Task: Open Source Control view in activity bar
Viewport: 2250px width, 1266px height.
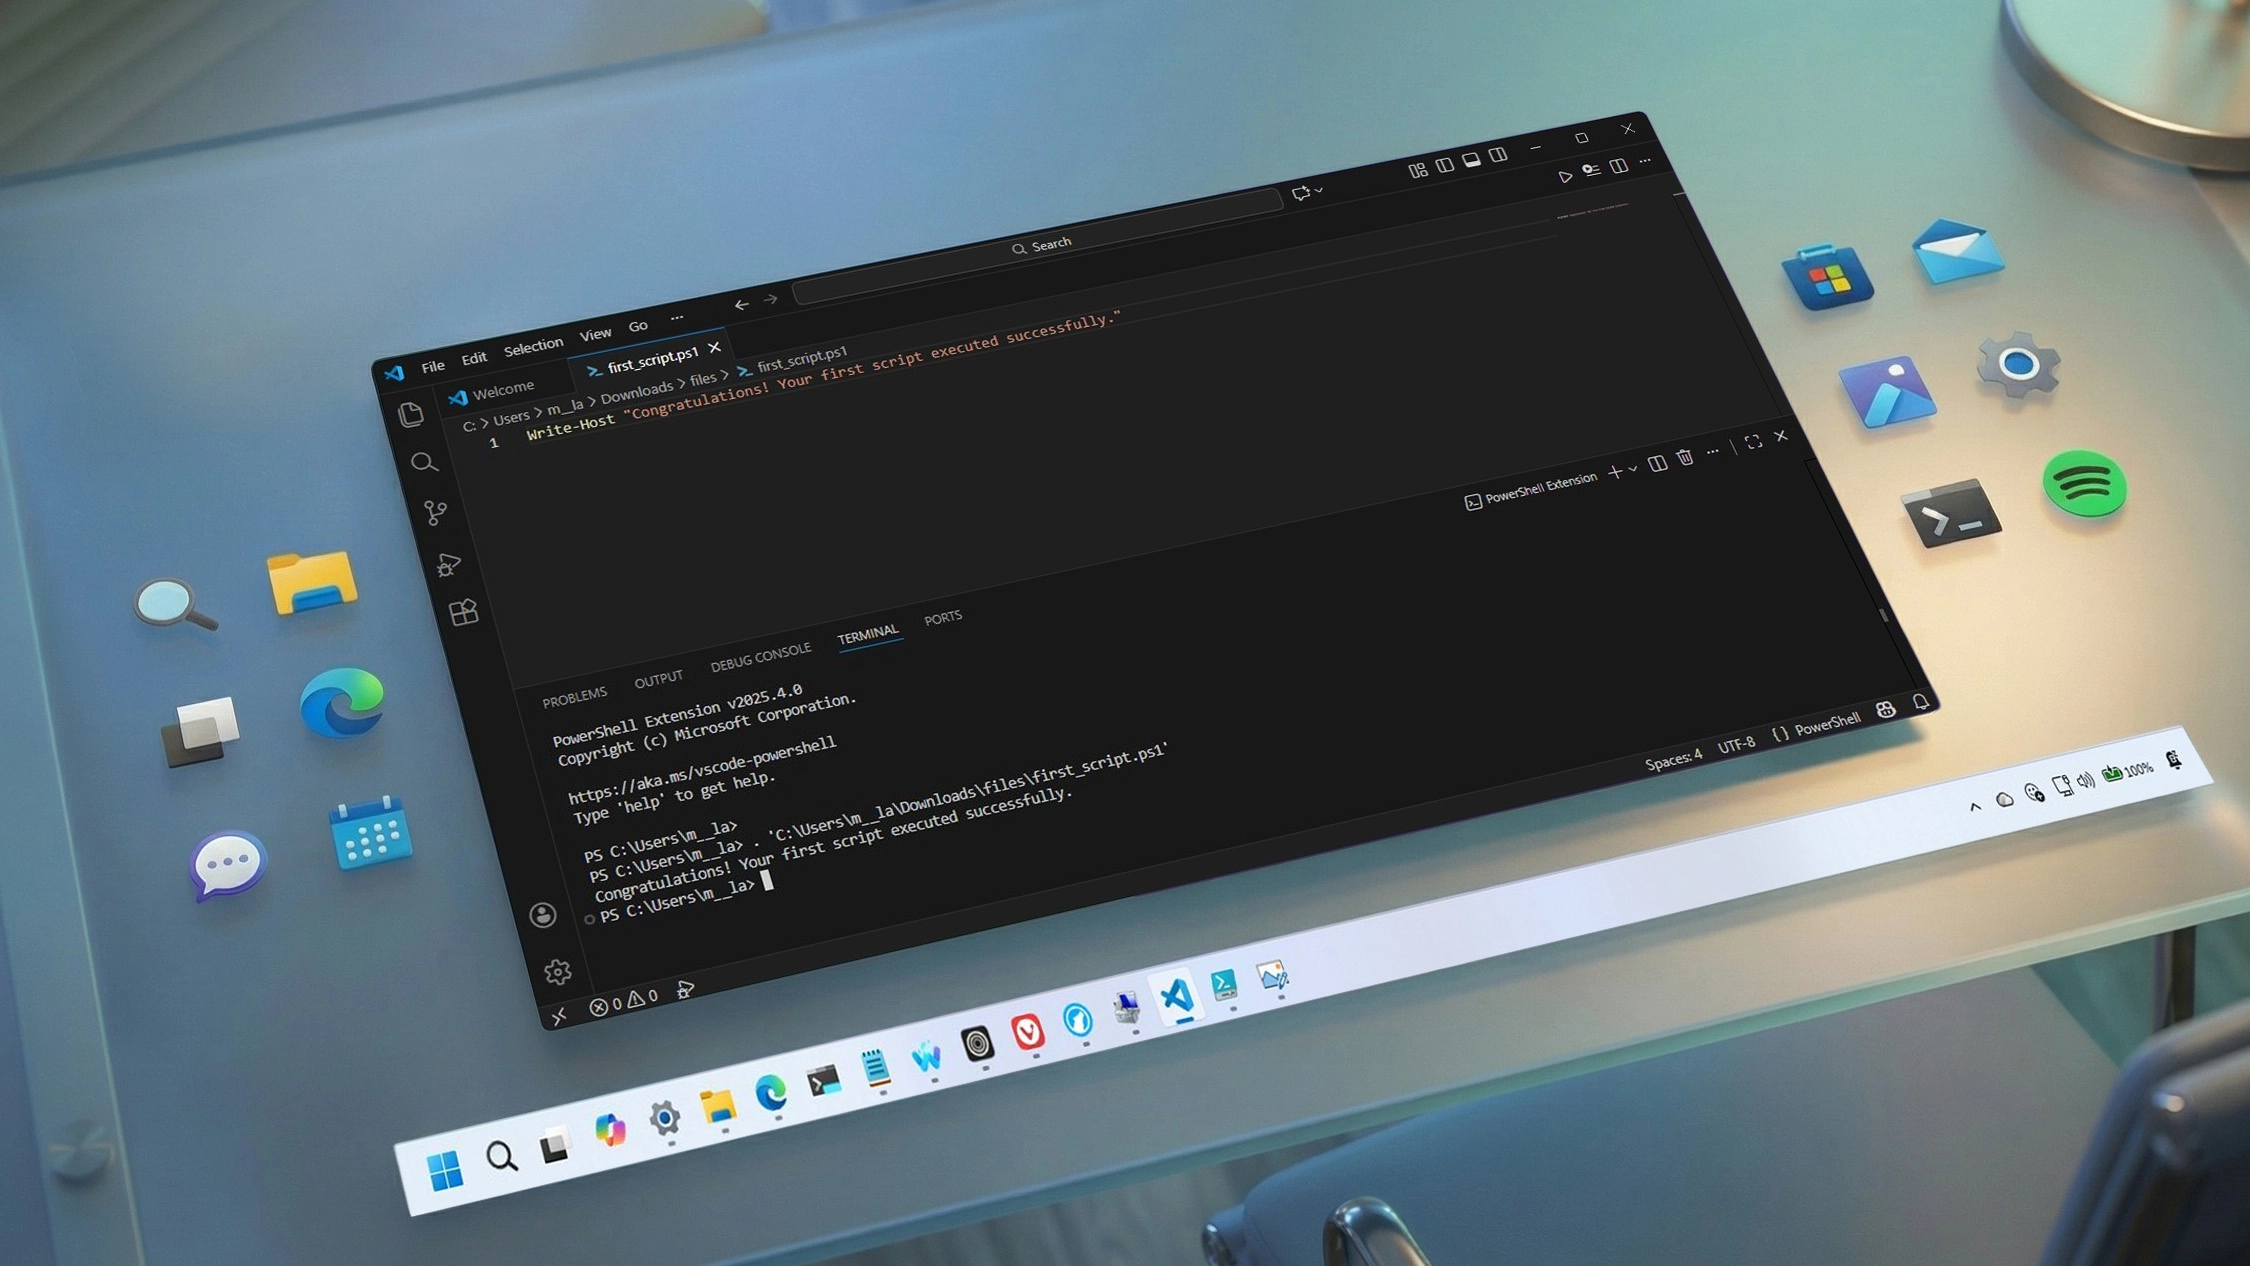Action: coord(435,513)
